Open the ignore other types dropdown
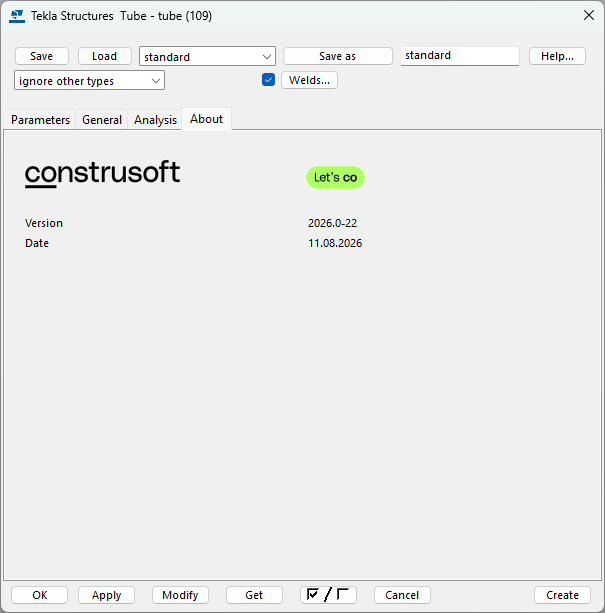This screenshot has width=605, height=613. coord(89,81)
